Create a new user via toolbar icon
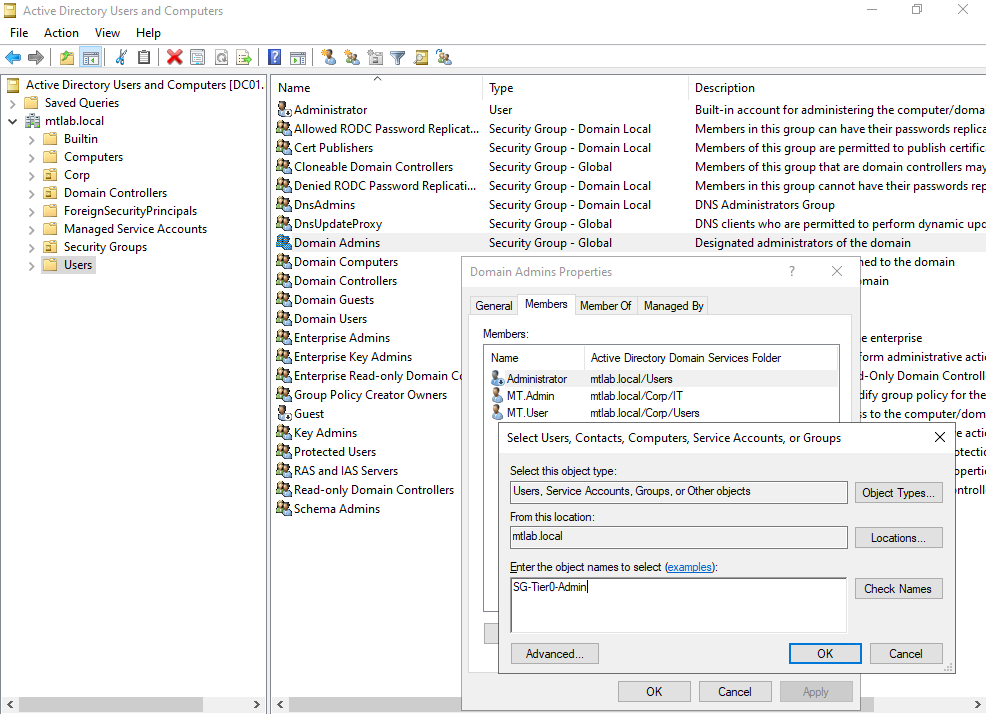The image size is (986, 714). tap(328, 58)
